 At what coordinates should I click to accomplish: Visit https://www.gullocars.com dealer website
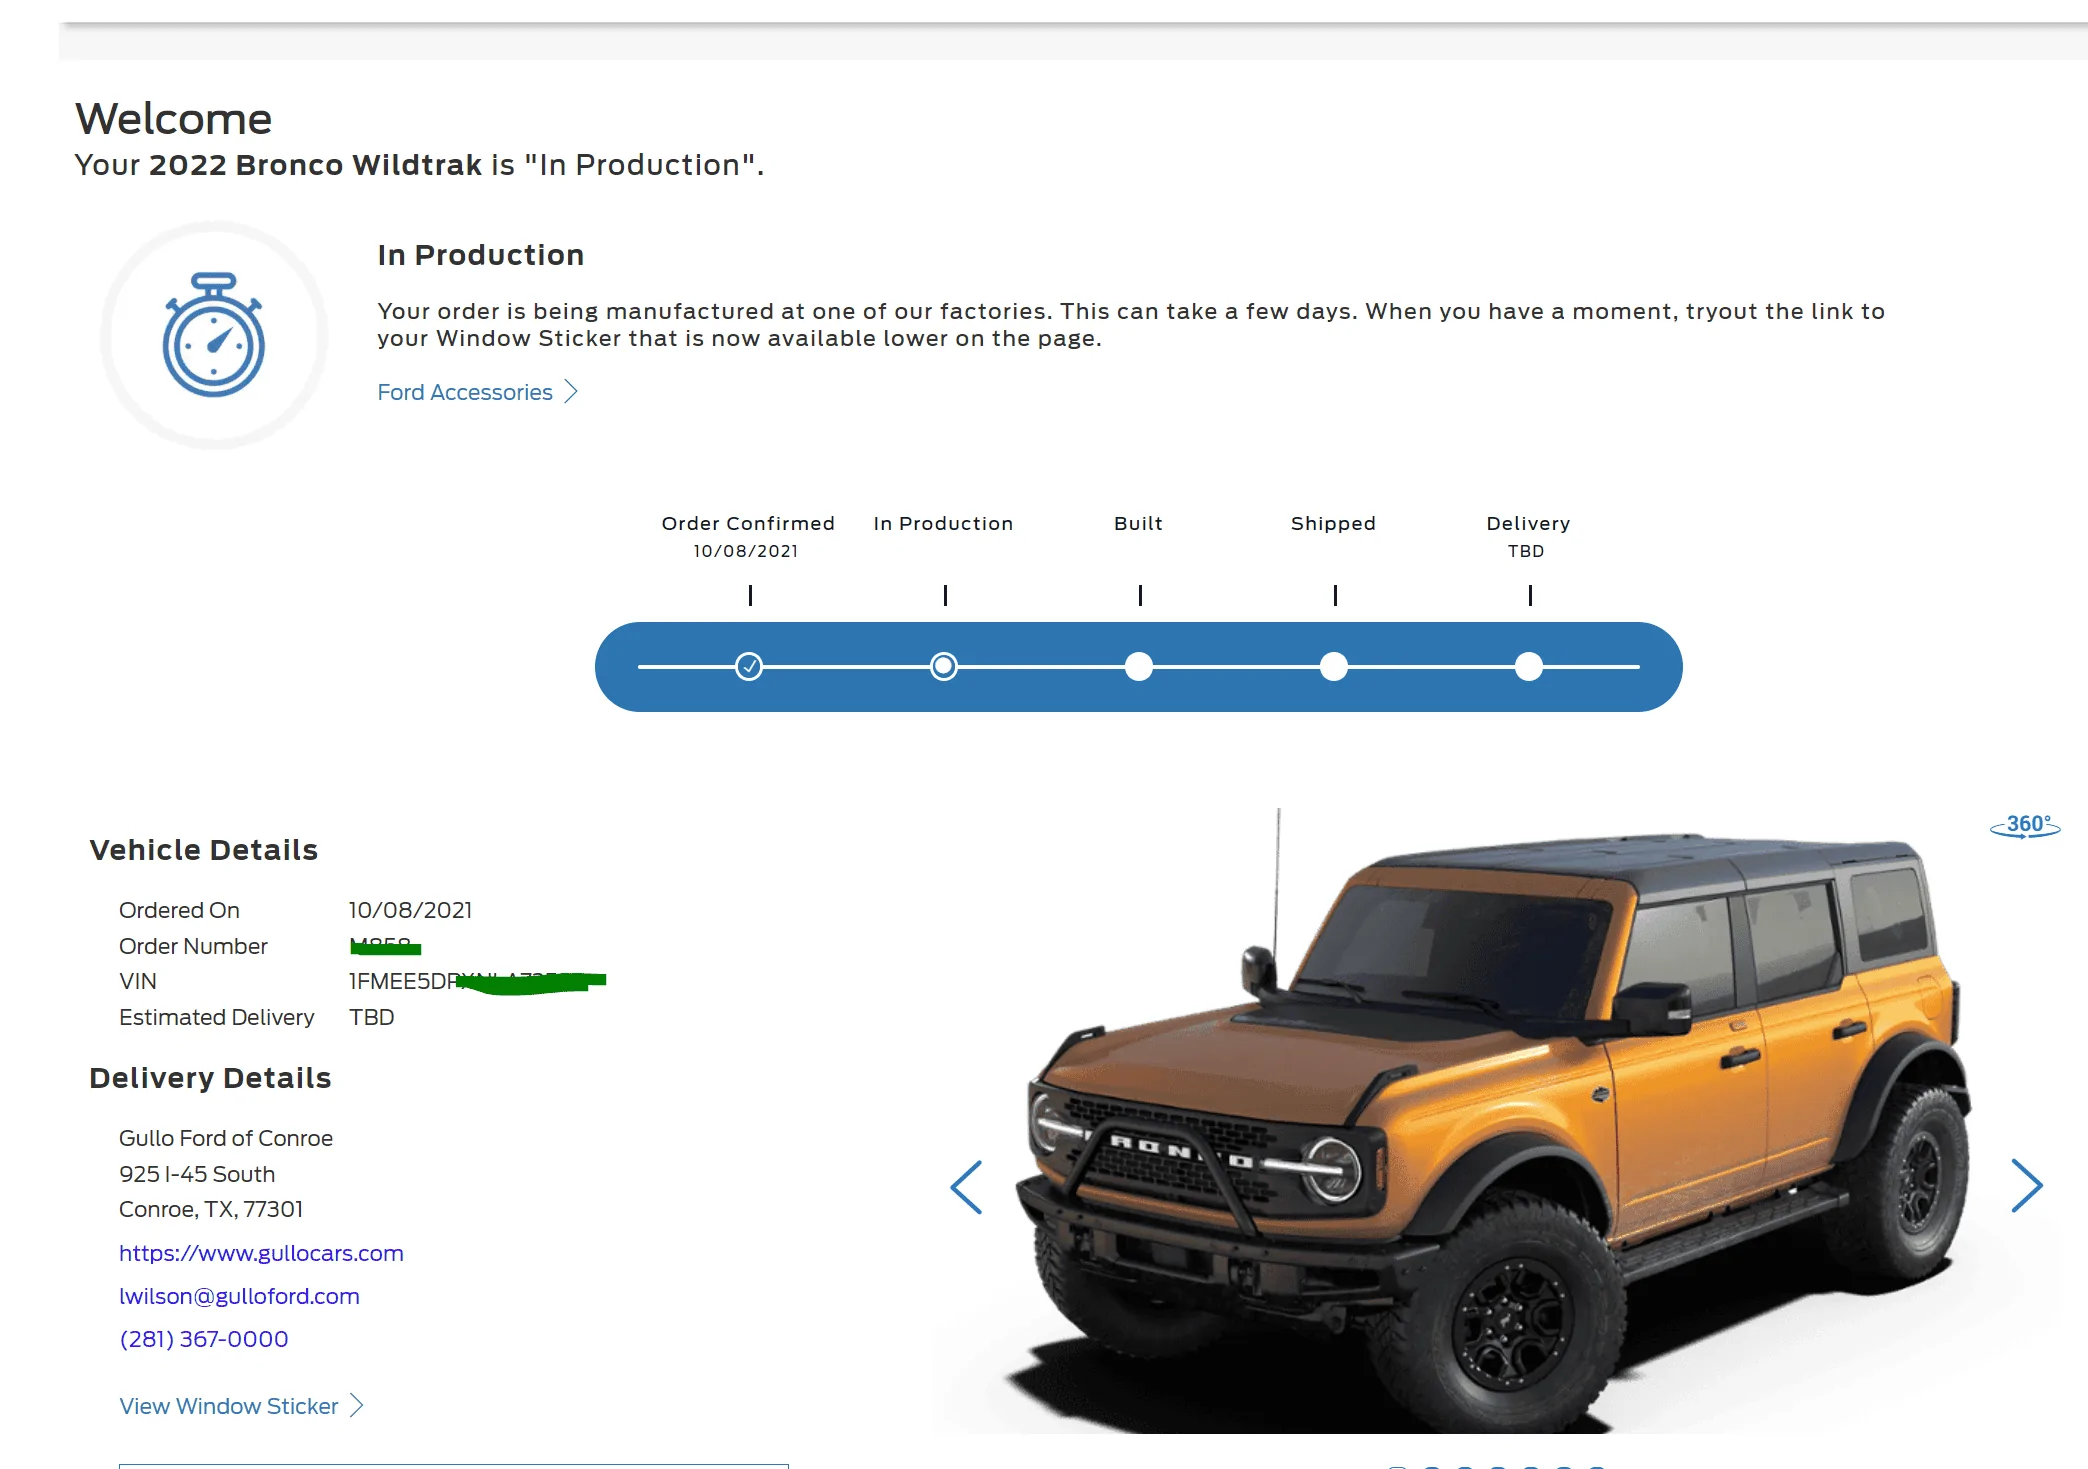261,1253
